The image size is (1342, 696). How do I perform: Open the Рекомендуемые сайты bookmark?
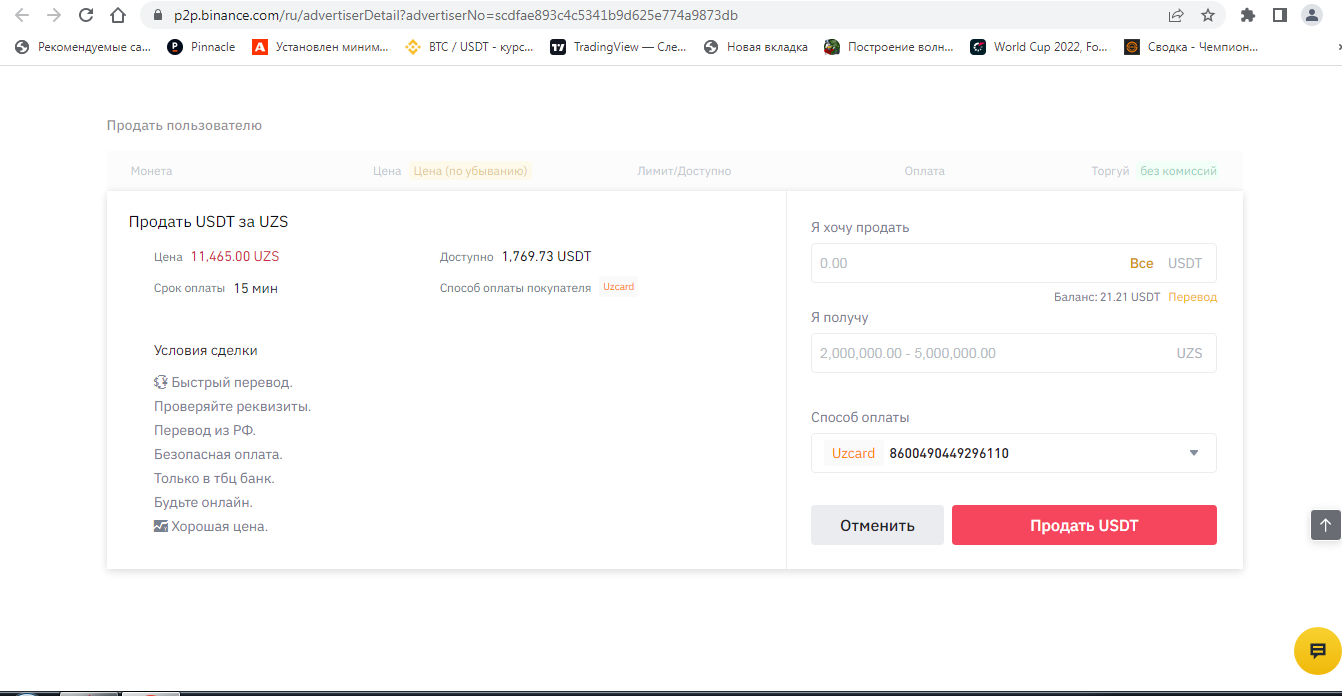tap(83, 47)
